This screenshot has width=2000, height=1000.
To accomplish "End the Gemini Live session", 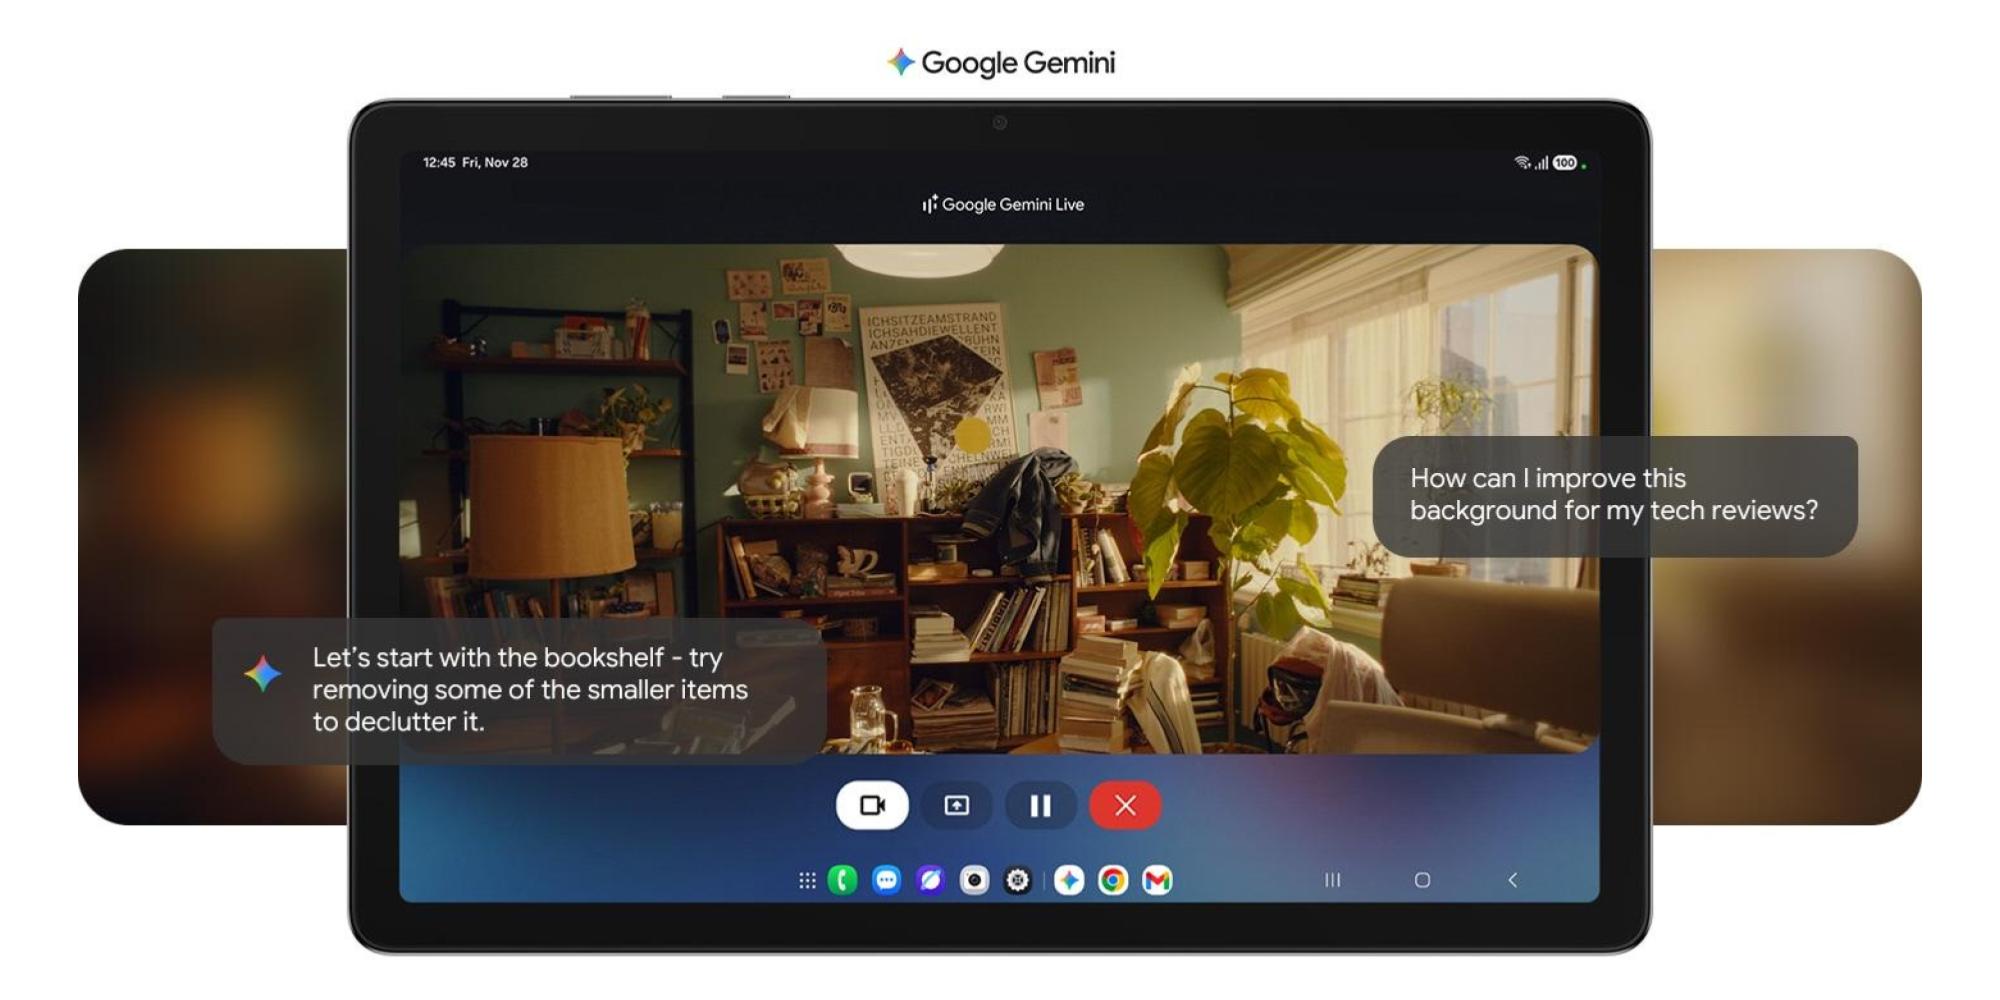I will pyautogui.click(x=1125, y=805).
